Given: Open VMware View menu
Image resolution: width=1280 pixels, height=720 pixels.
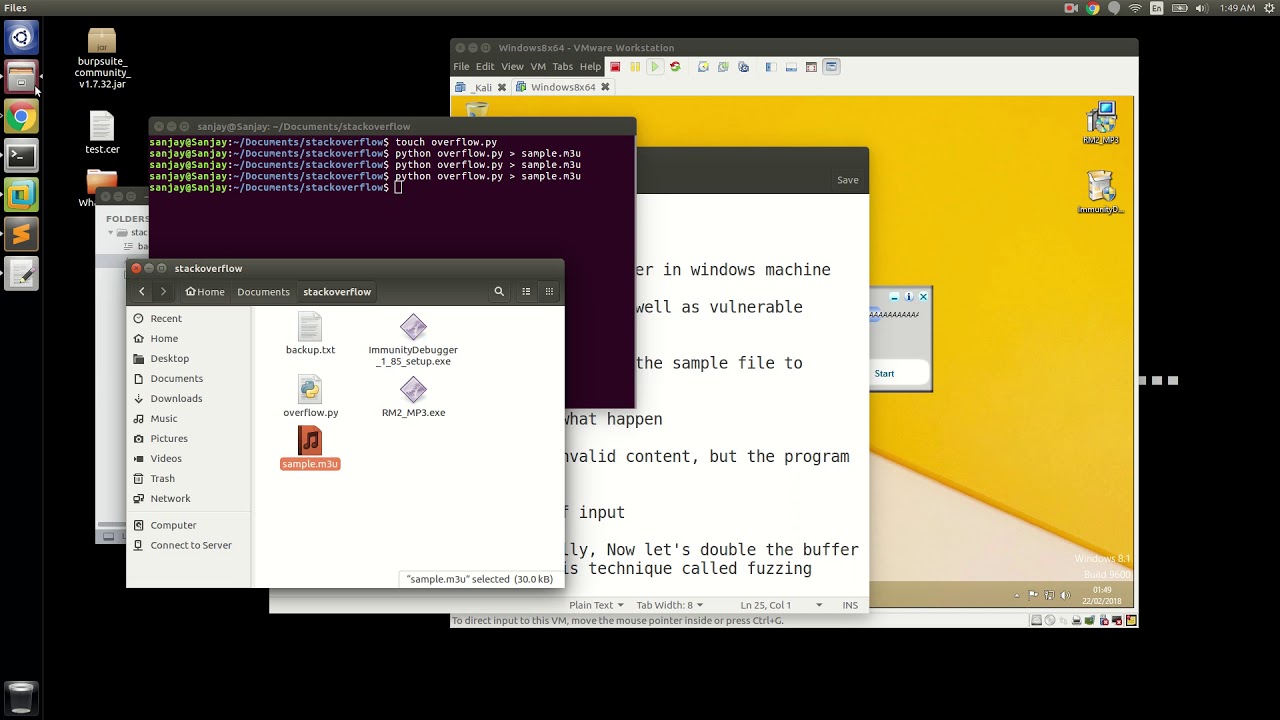Looking at the screenshot, I should [512, 67].
